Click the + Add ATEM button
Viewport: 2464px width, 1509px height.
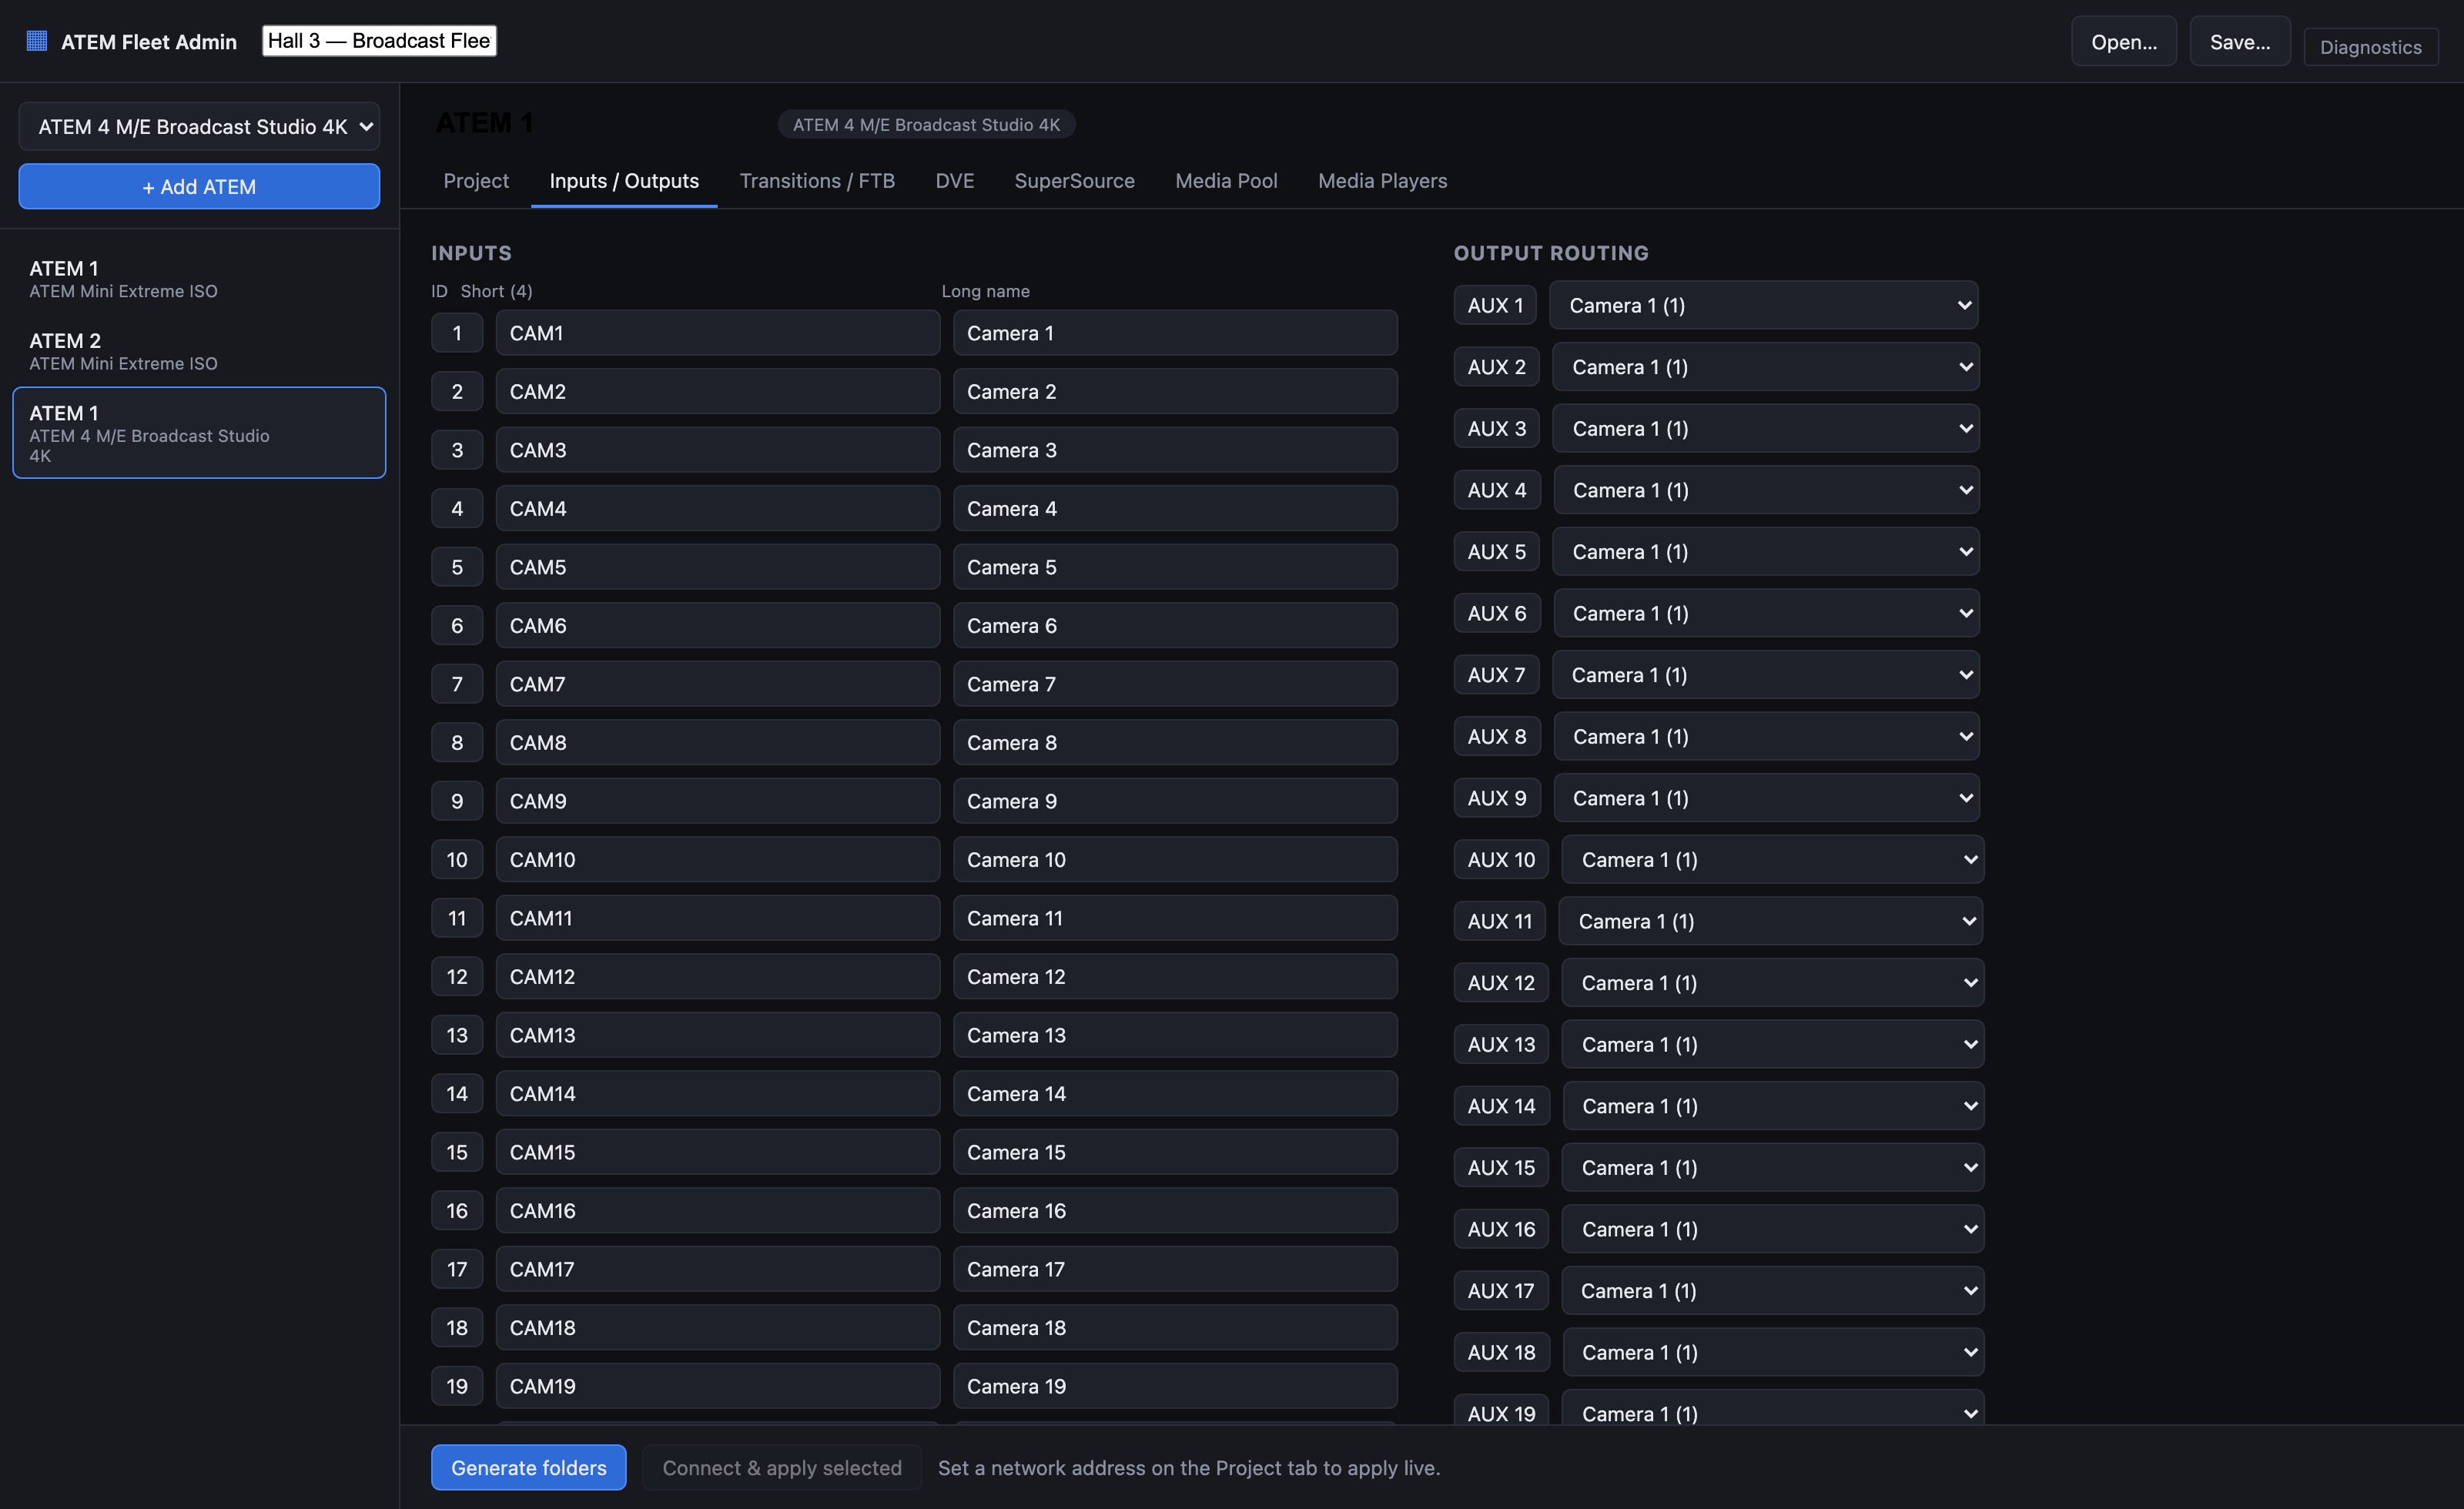[x=199, y=187]
